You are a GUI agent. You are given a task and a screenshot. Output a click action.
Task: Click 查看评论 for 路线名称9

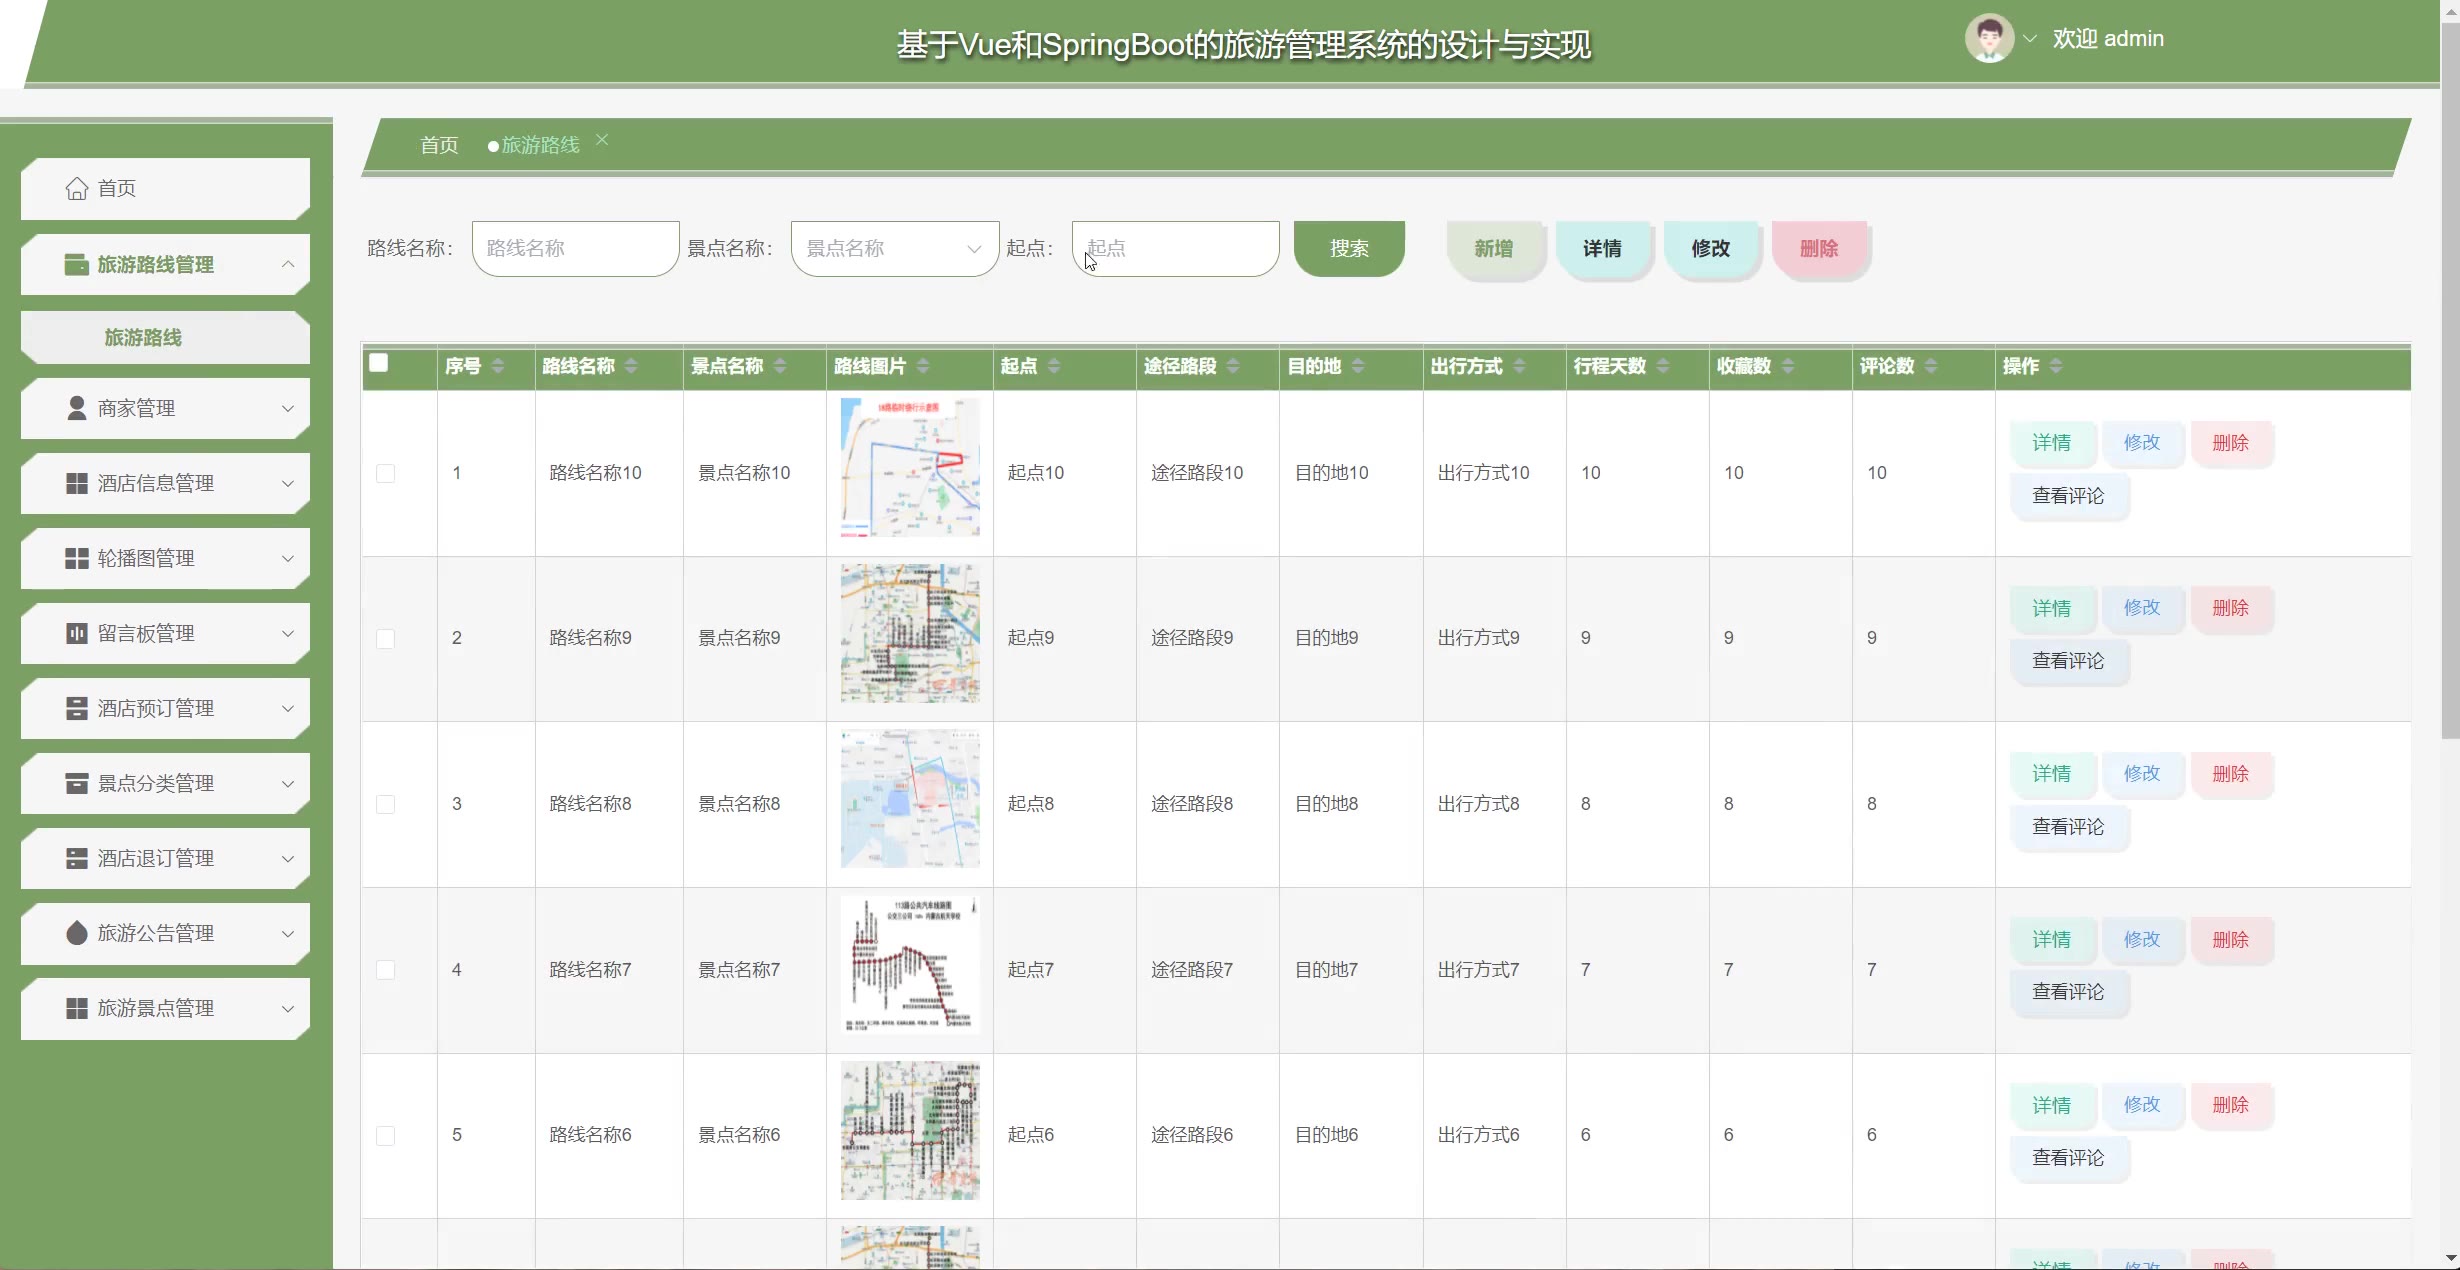pos(2067,661)
